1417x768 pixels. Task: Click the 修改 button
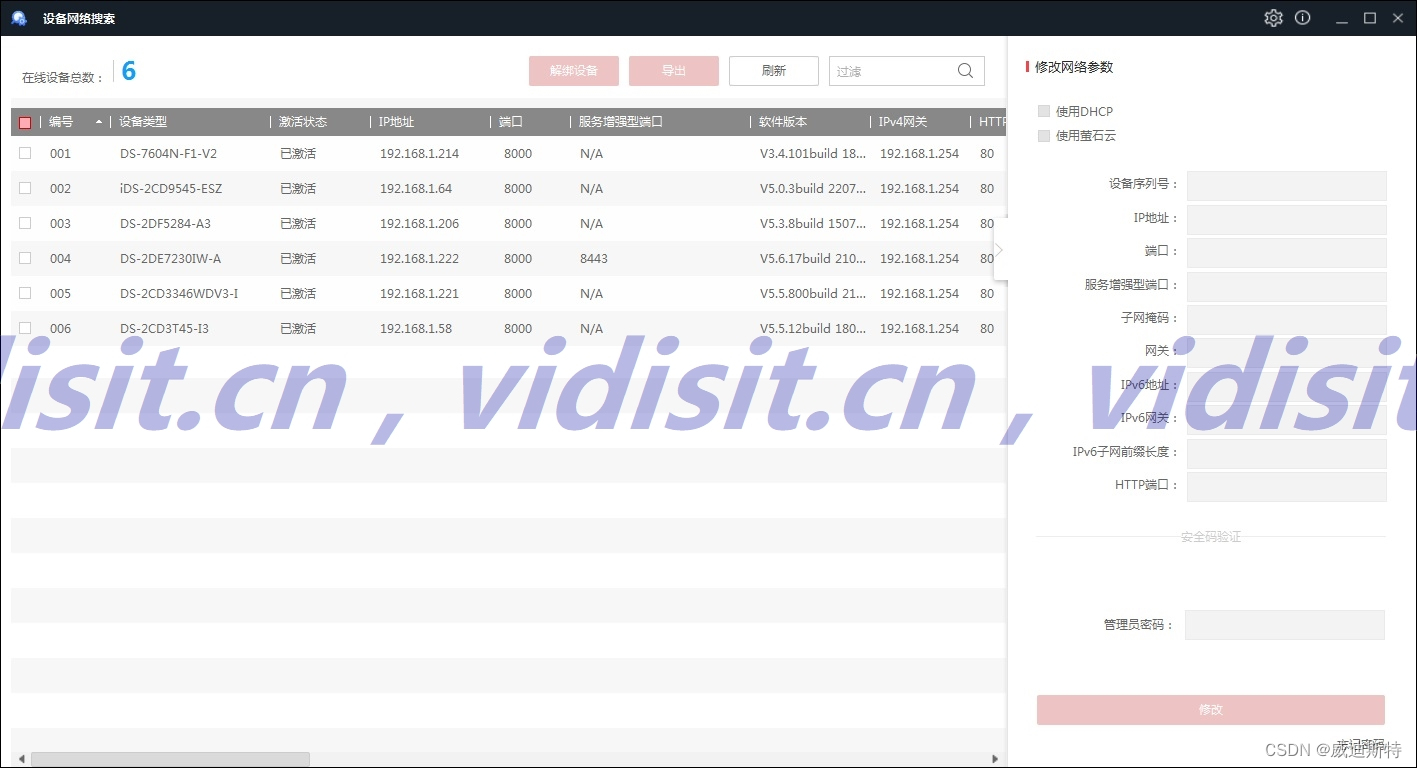[x=1211, y=710]
